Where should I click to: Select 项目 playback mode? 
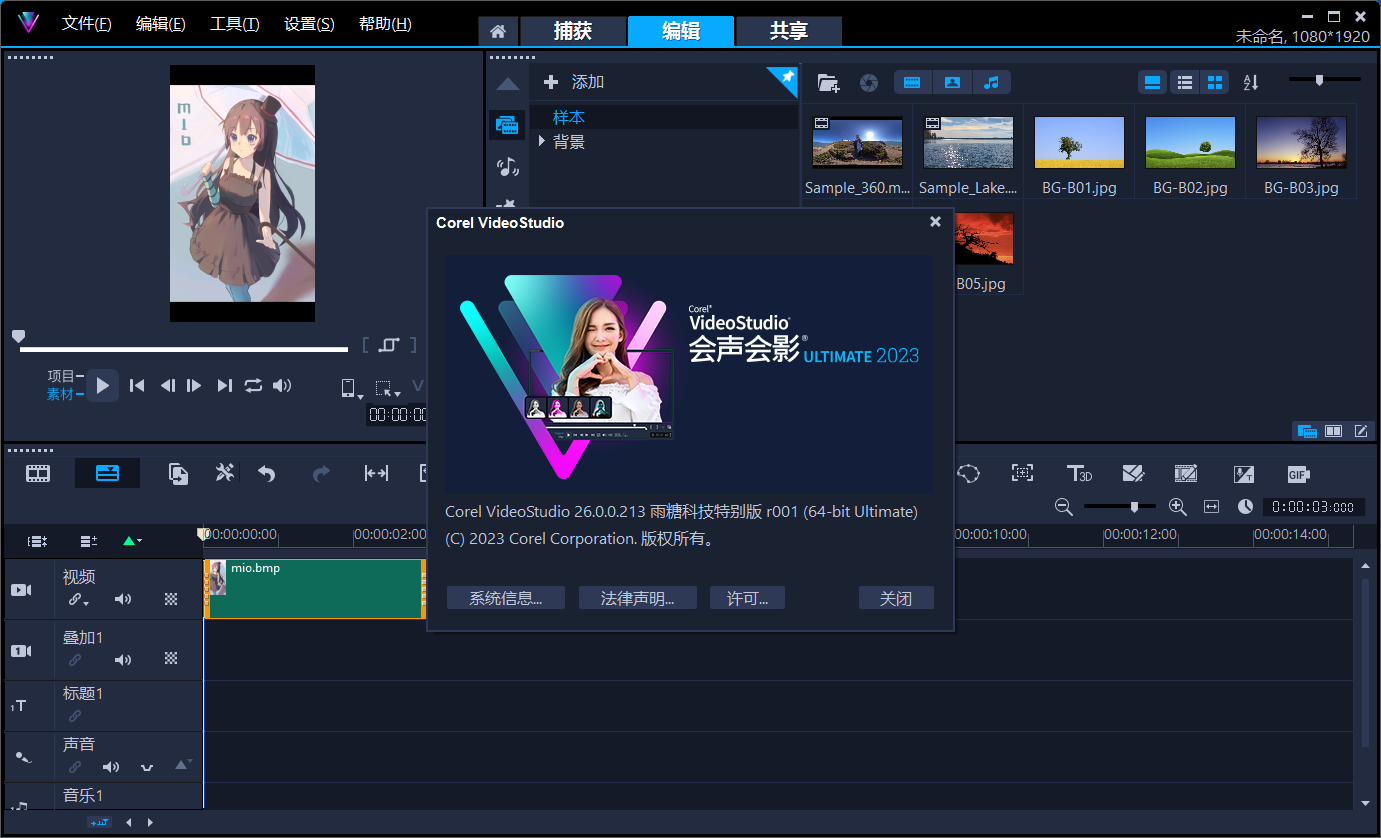pyautogui.click(x=61, y=376)
